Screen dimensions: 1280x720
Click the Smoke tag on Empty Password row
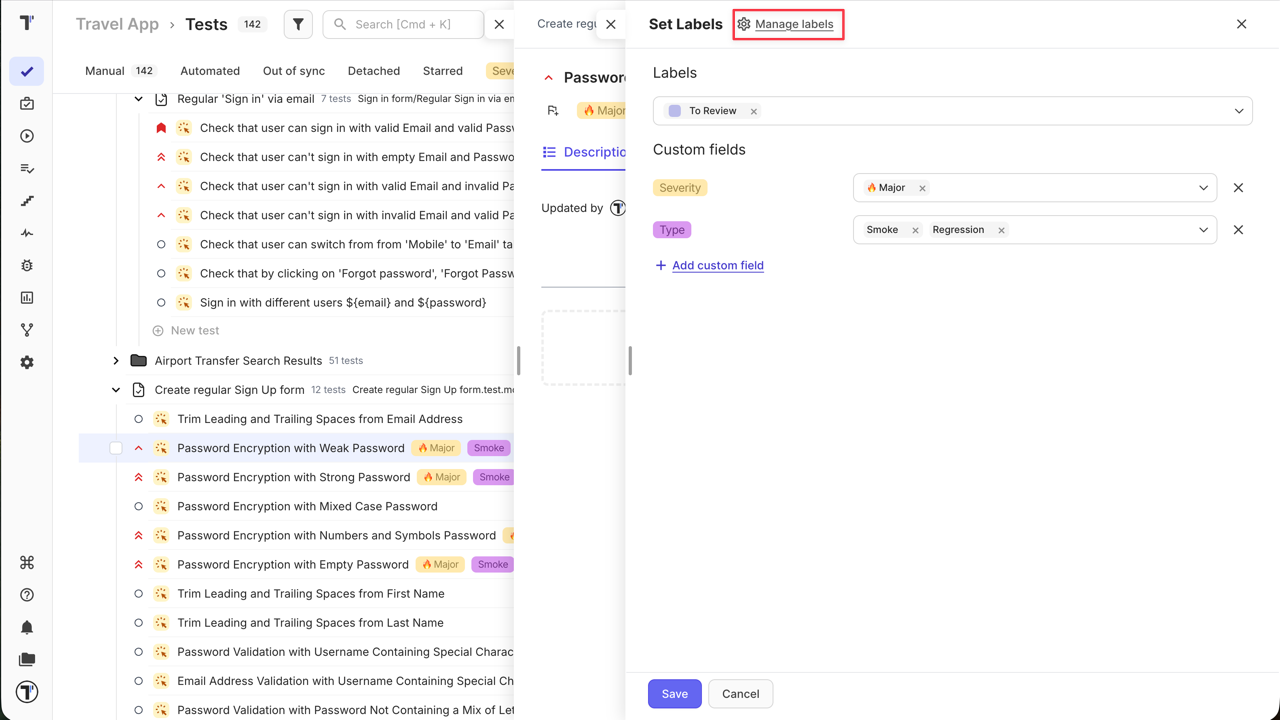pos(493,564)
